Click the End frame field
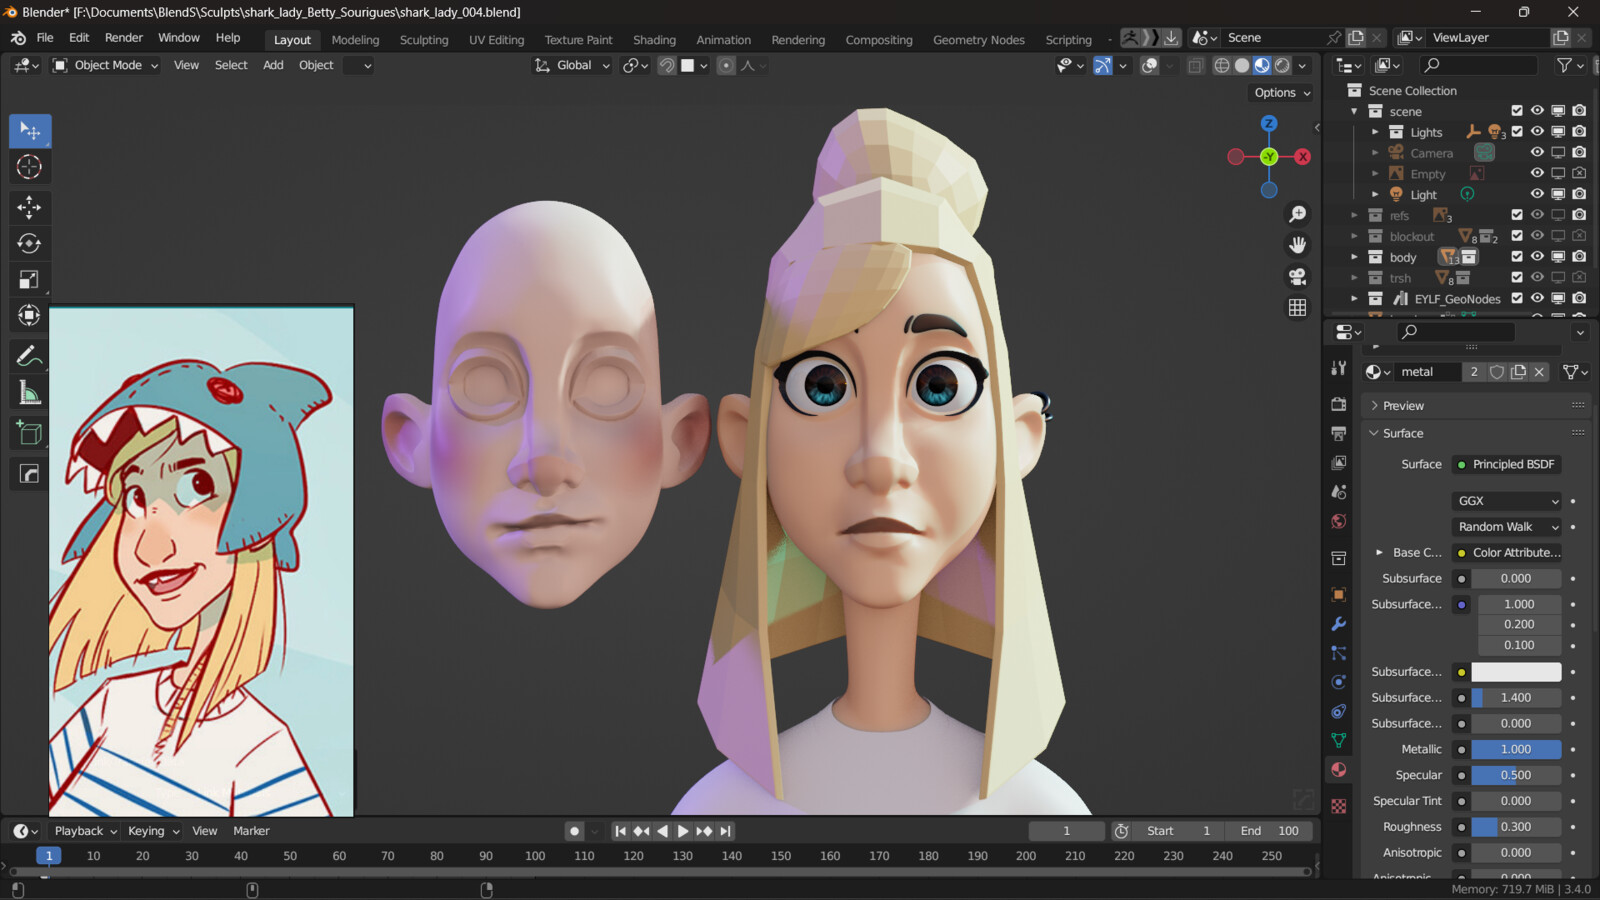Viewport: 1600px width, 900px height. pyautogui.click(x=1270, y=831)
